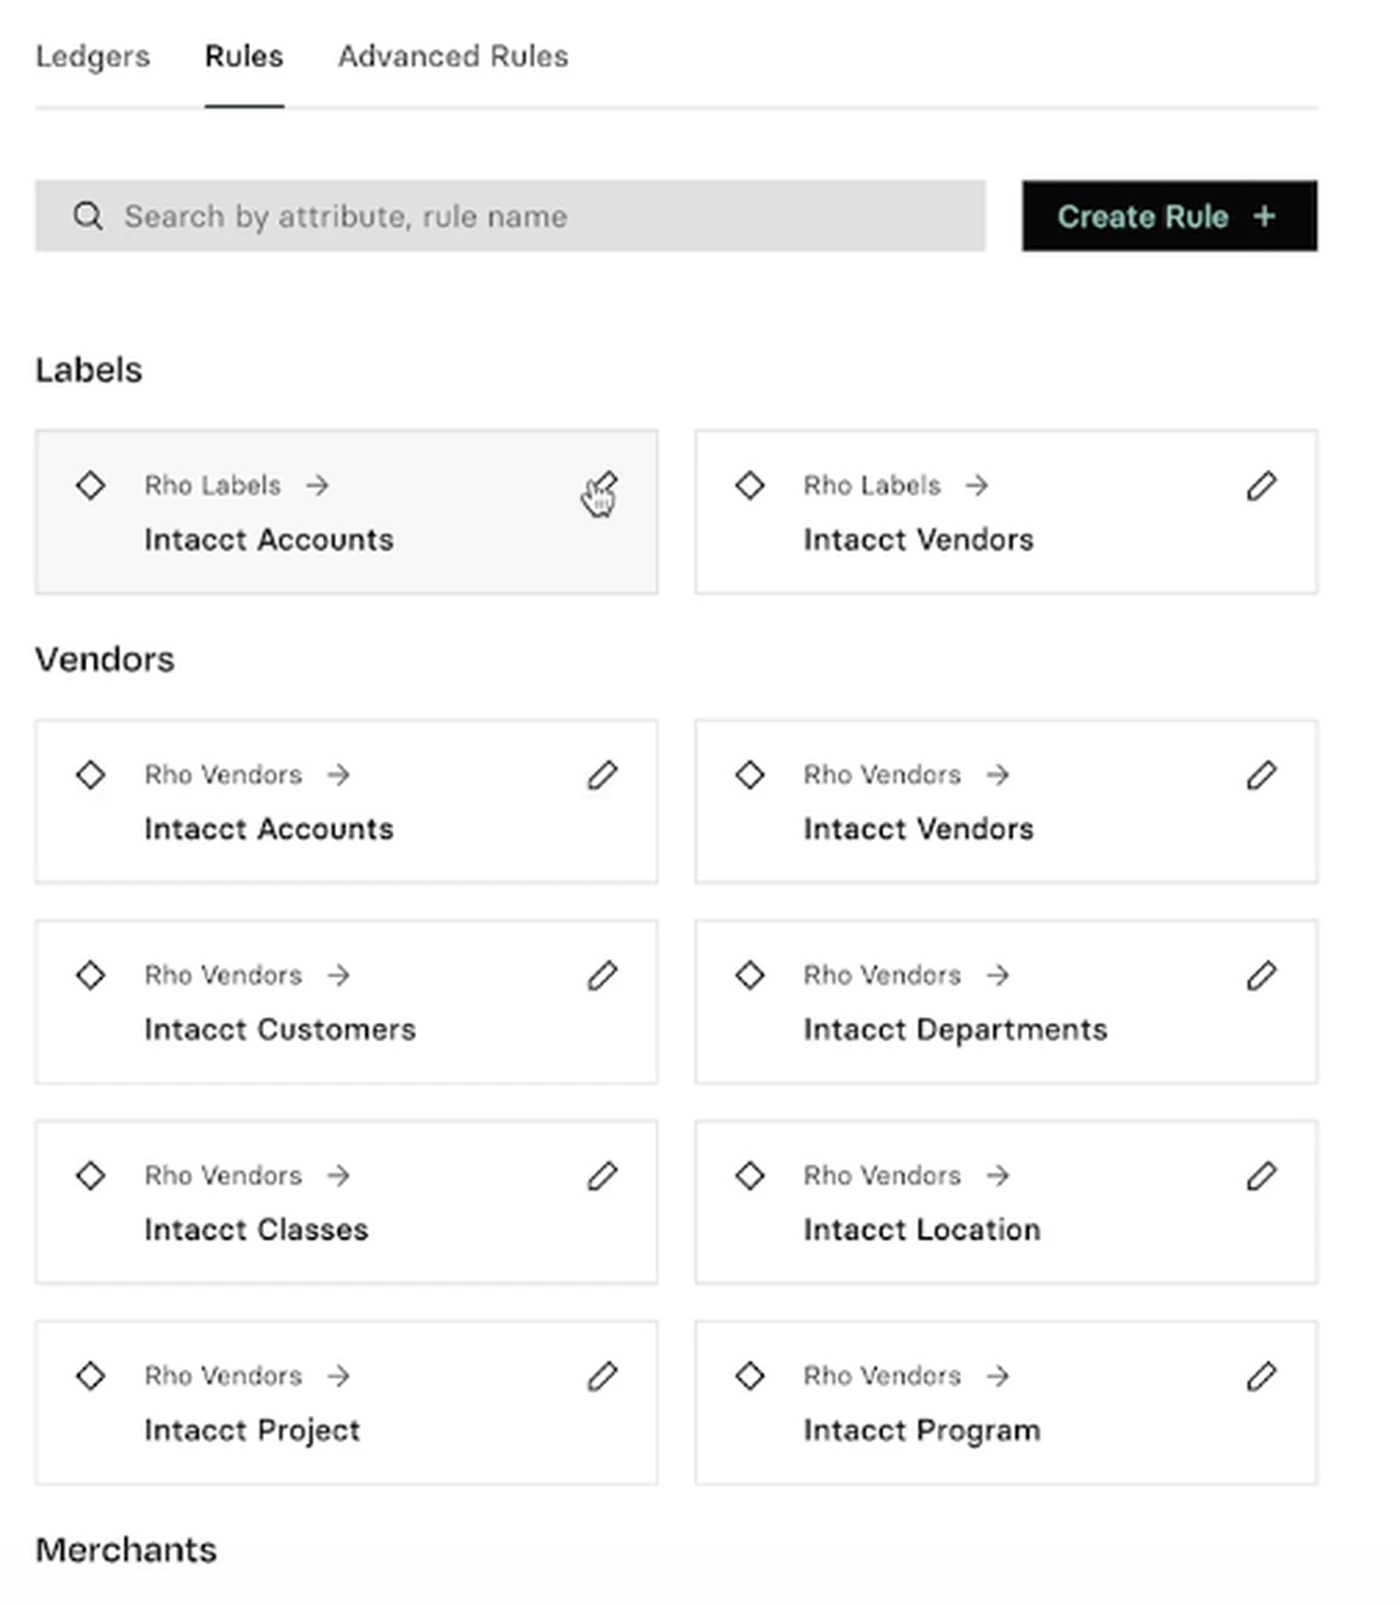Click 'Intacct Accounts' text under Vendors section

tap(269, 829)
